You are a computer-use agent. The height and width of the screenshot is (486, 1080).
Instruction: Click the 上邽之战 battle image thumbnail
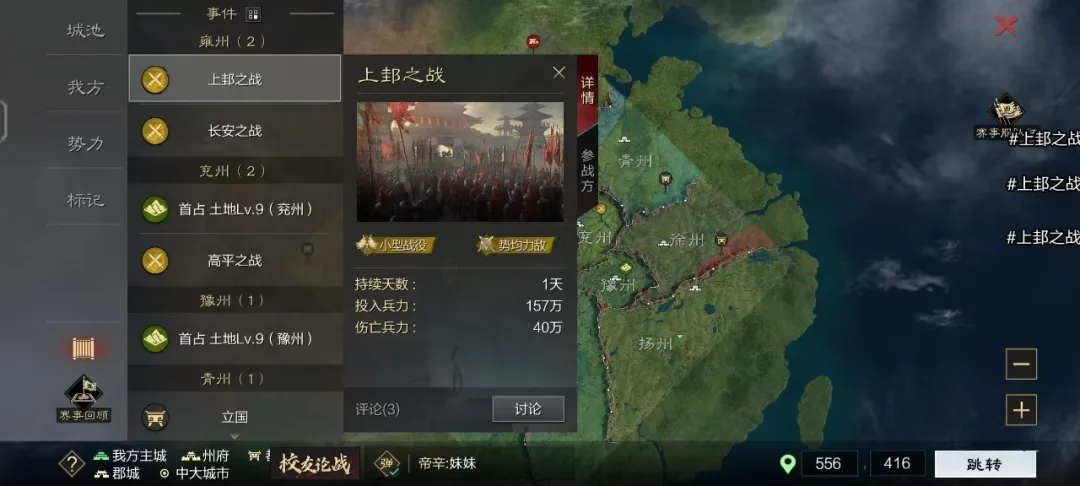(460, 162)
